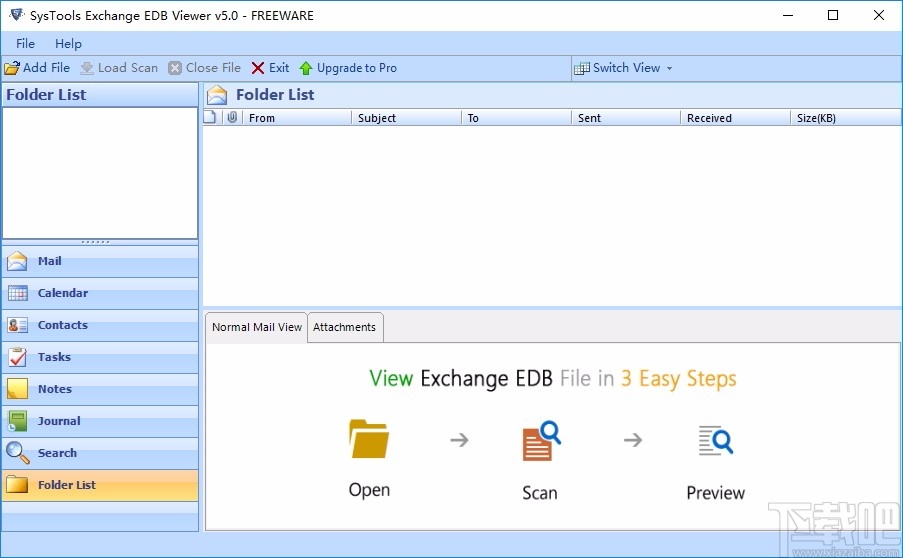The image size is (903, 558).
Task: Click the Add File folder icon
Action: point(12,68)
